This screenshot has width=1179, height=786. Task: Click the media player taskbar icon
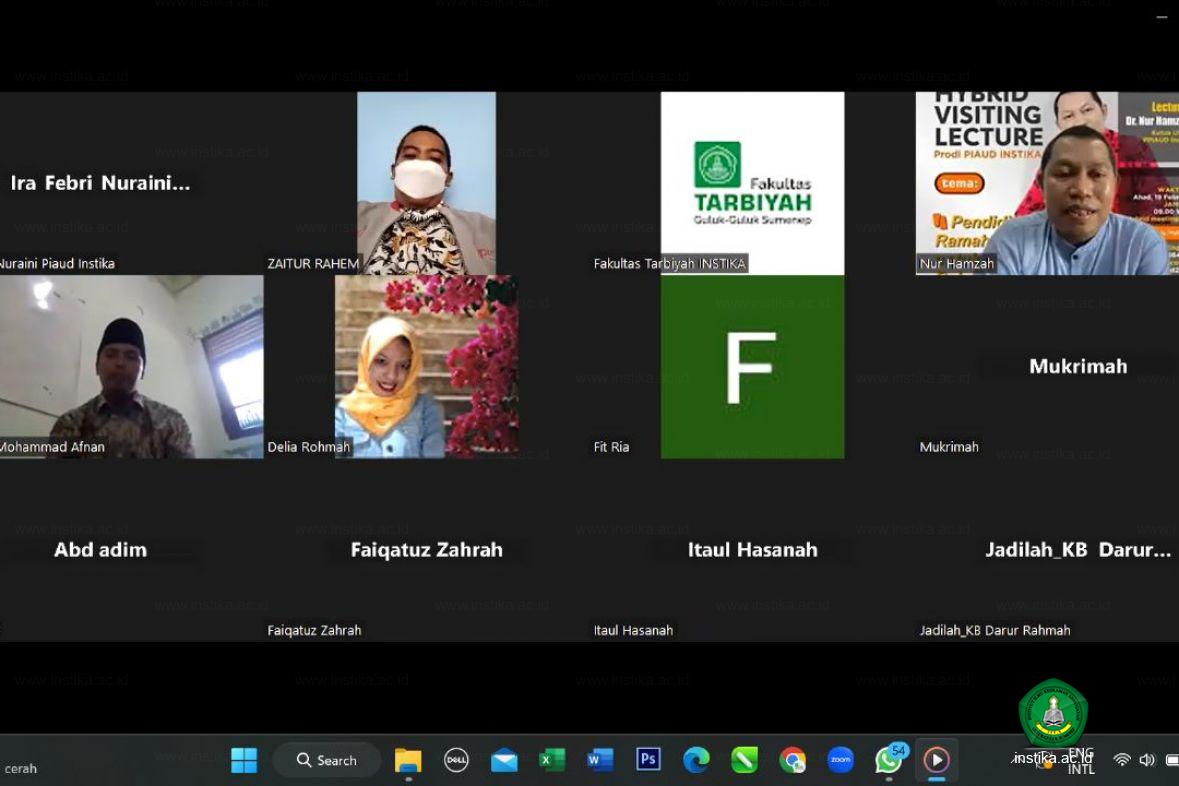point(936,760)
